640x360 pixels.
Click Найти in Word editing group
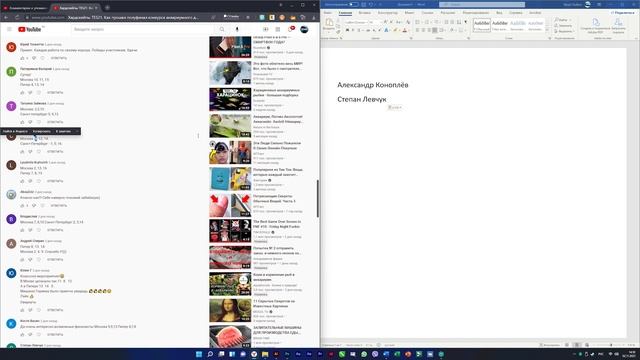[562, 20]
